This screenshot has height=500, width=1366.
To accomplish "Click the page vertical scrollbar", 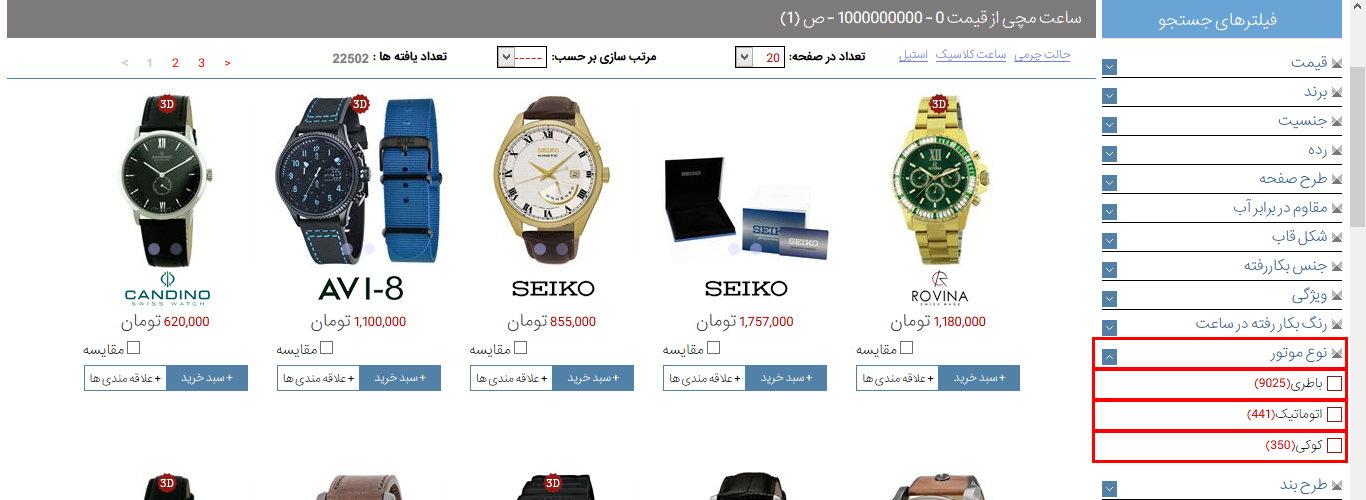I will pyautogui.click(x=1357, y=250).
